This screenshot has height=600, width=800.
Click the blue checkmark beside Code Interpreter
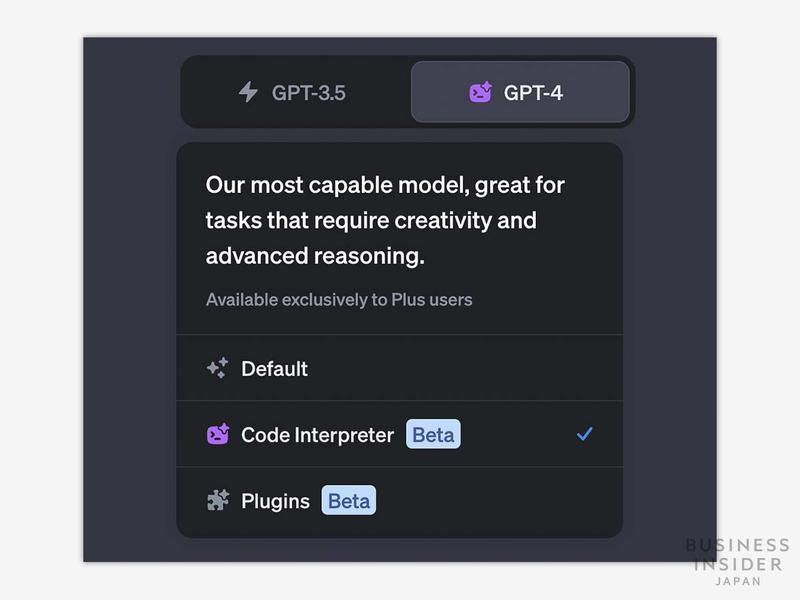pyautogui.click(x=585, y=434)
